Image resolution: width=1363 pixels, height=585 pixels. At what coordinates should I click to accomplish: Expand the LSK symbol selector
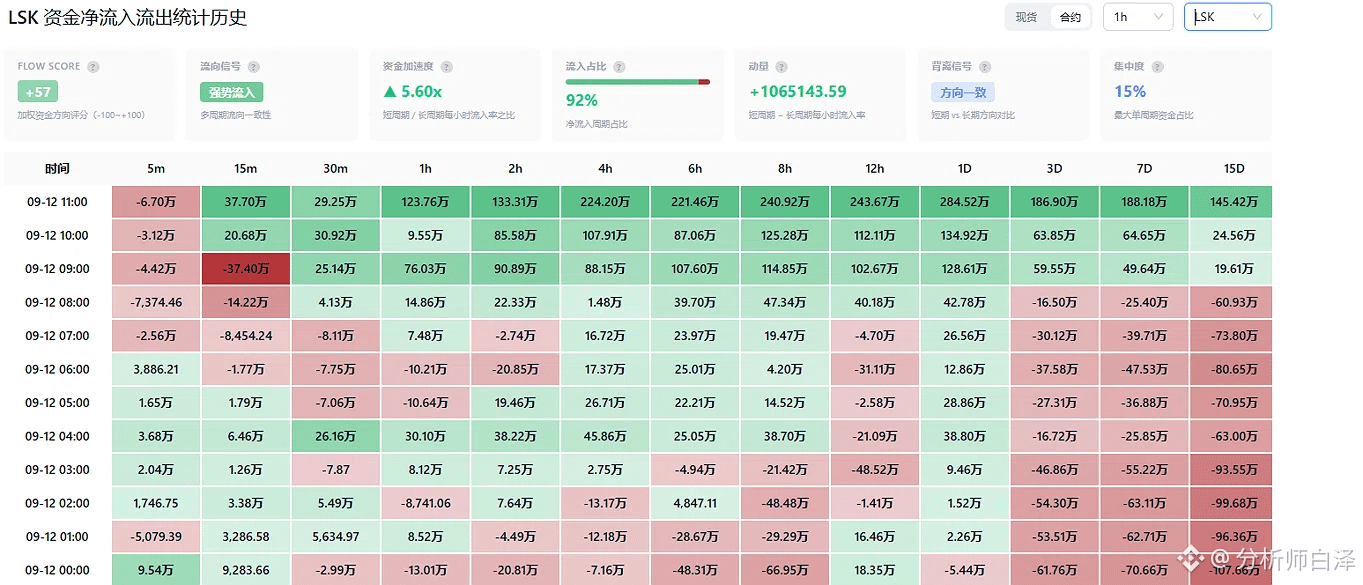pyautogui.click(x=1228, y=17)
